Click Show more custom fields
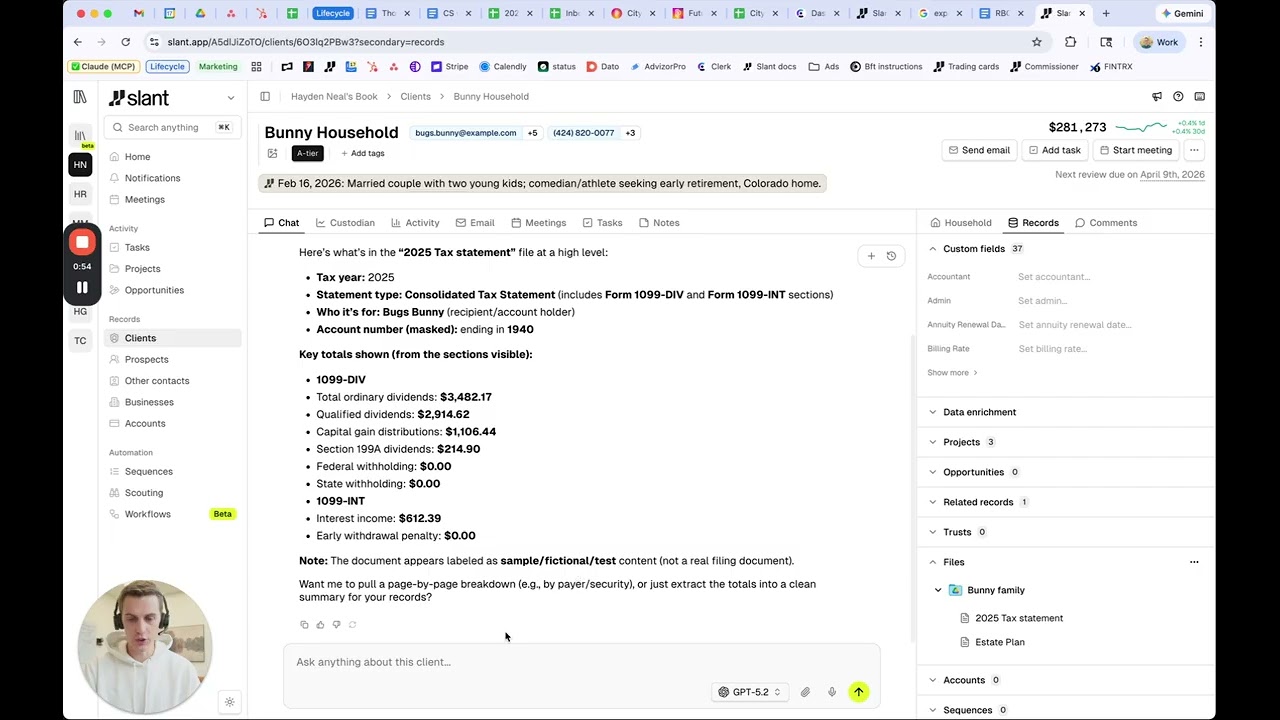1280x720 pixels. coord(952,373)
